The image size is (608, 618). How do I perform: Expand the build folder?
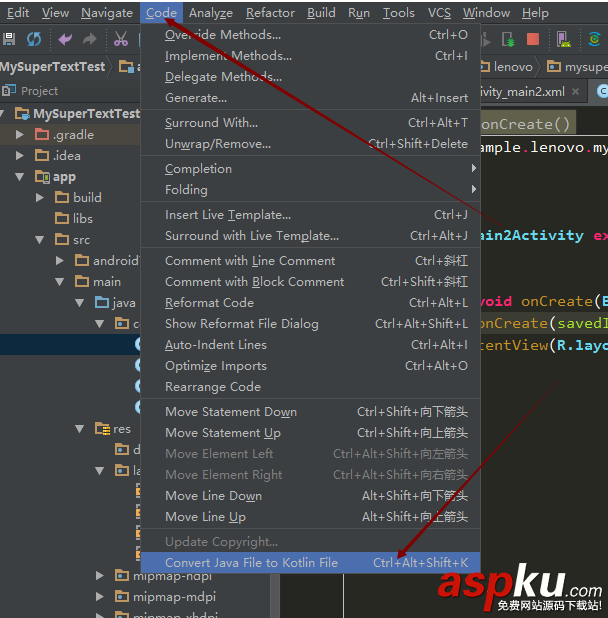39,197
